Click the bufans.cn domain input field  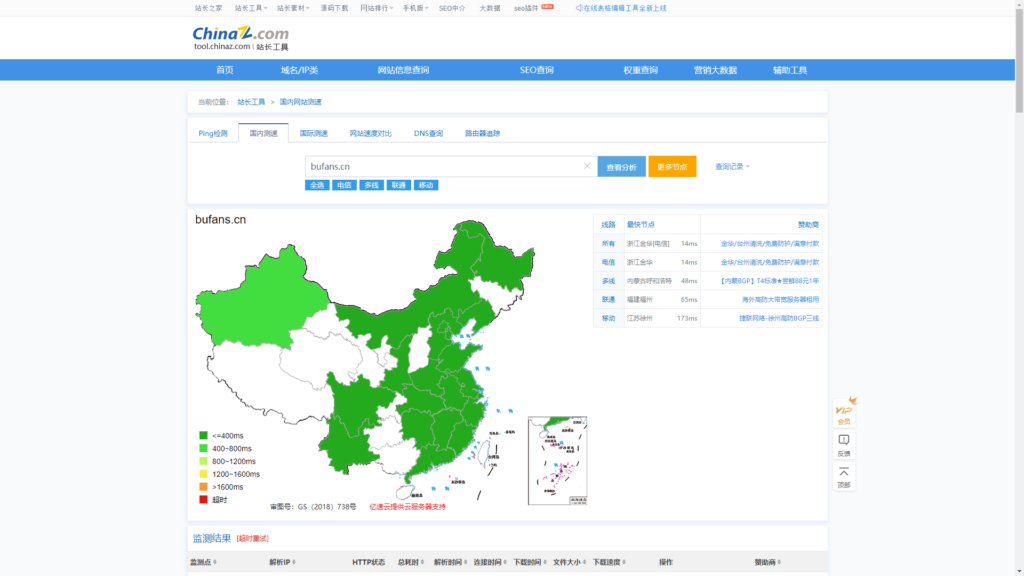(x=440, y=166)
